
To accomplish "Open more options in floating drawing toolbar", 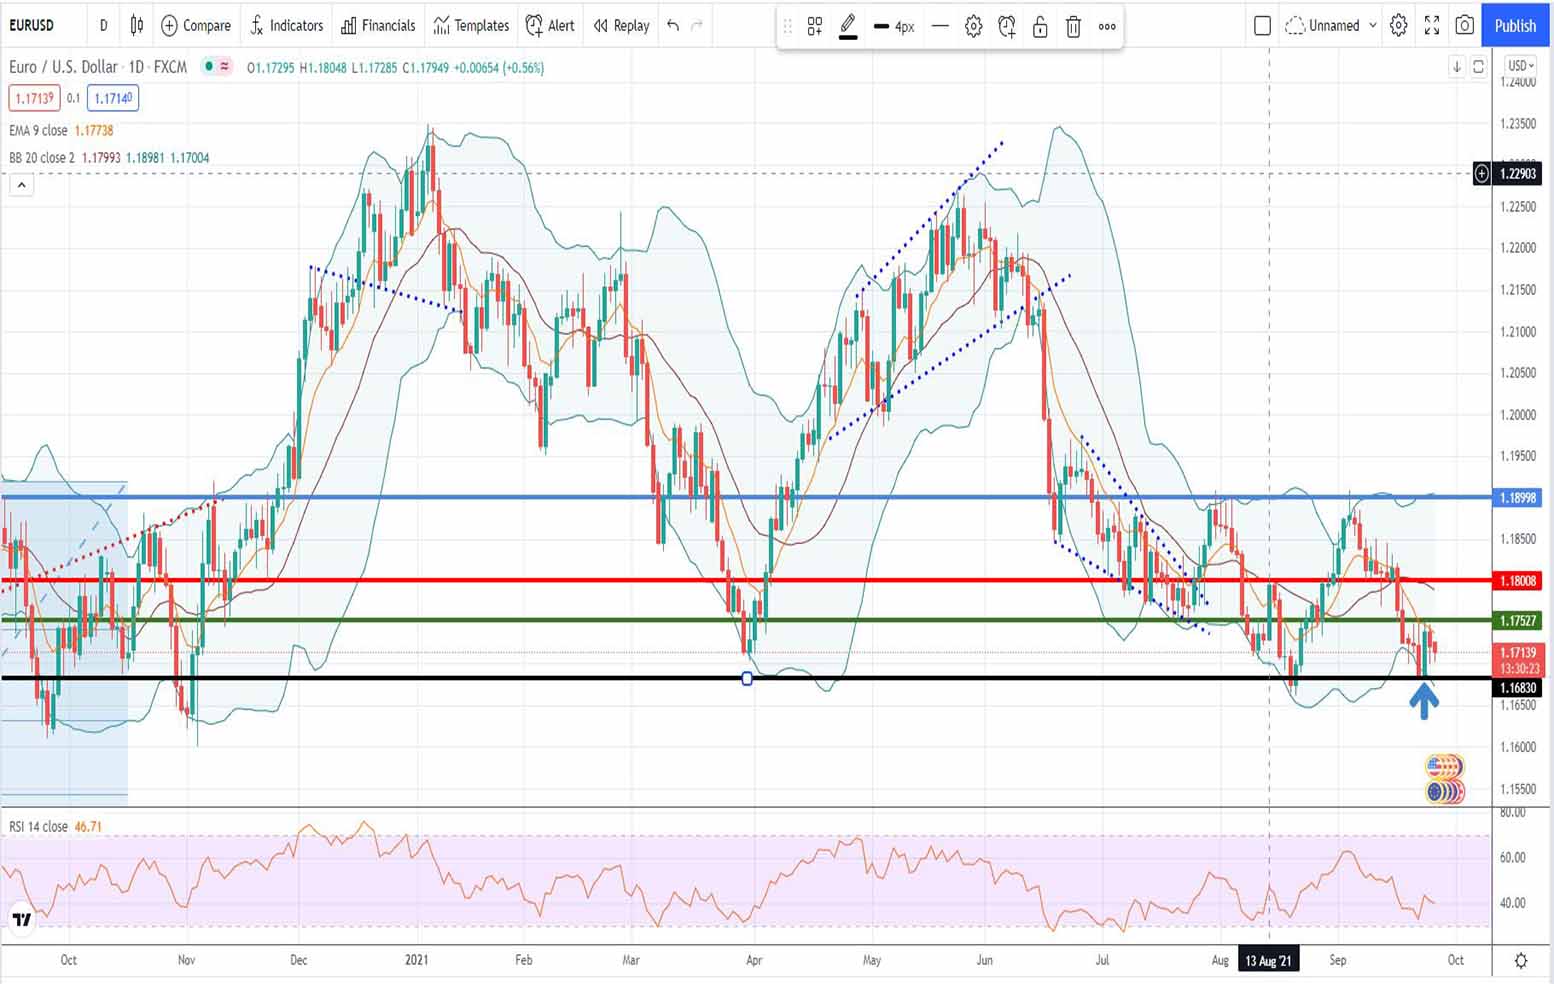I will 1107,27.
